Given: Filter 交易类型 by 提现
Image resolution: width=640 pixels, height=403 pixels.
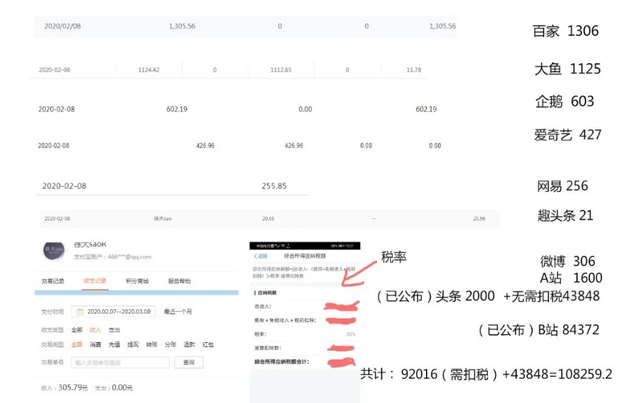Looking at the screenshot, I should (x=133, y=345).
